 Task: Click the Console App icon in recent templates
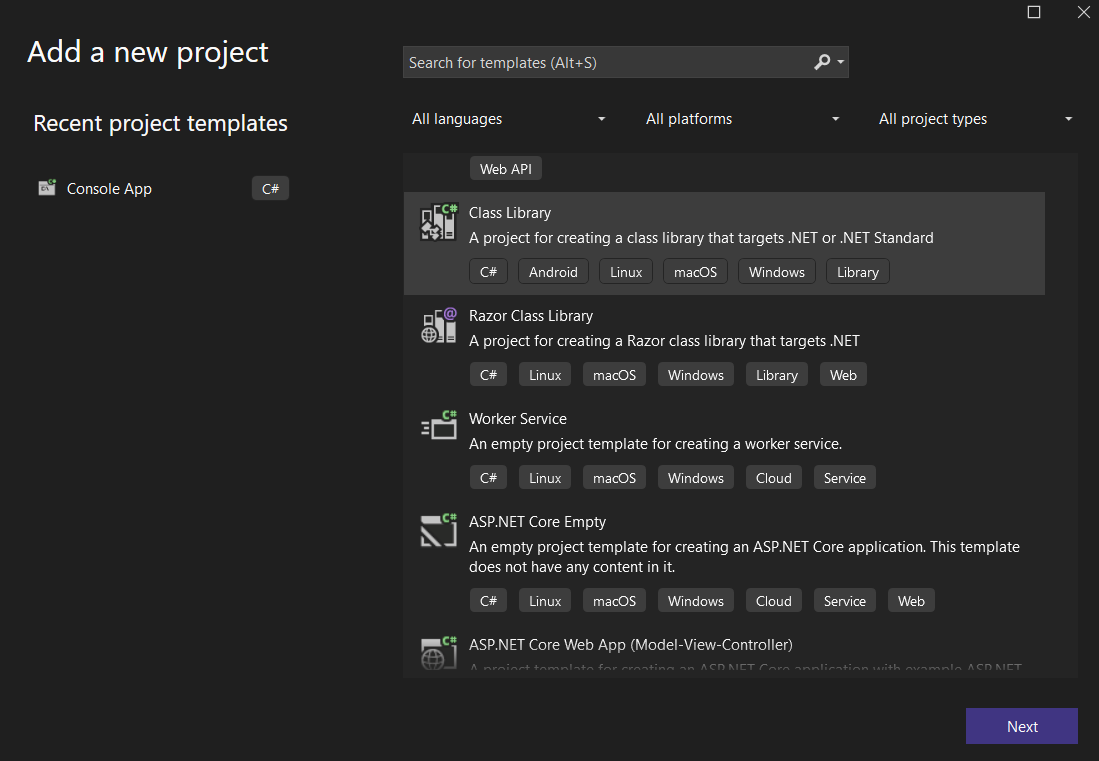pyautogui.click(x=47, y=188)
